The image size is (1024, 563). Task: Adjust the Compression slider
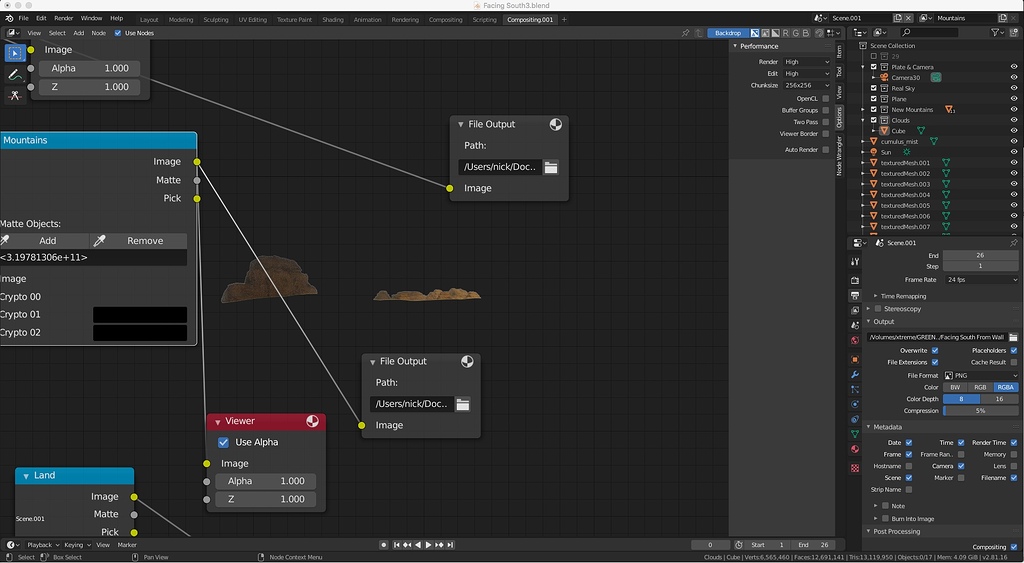[x=980, y=411]
